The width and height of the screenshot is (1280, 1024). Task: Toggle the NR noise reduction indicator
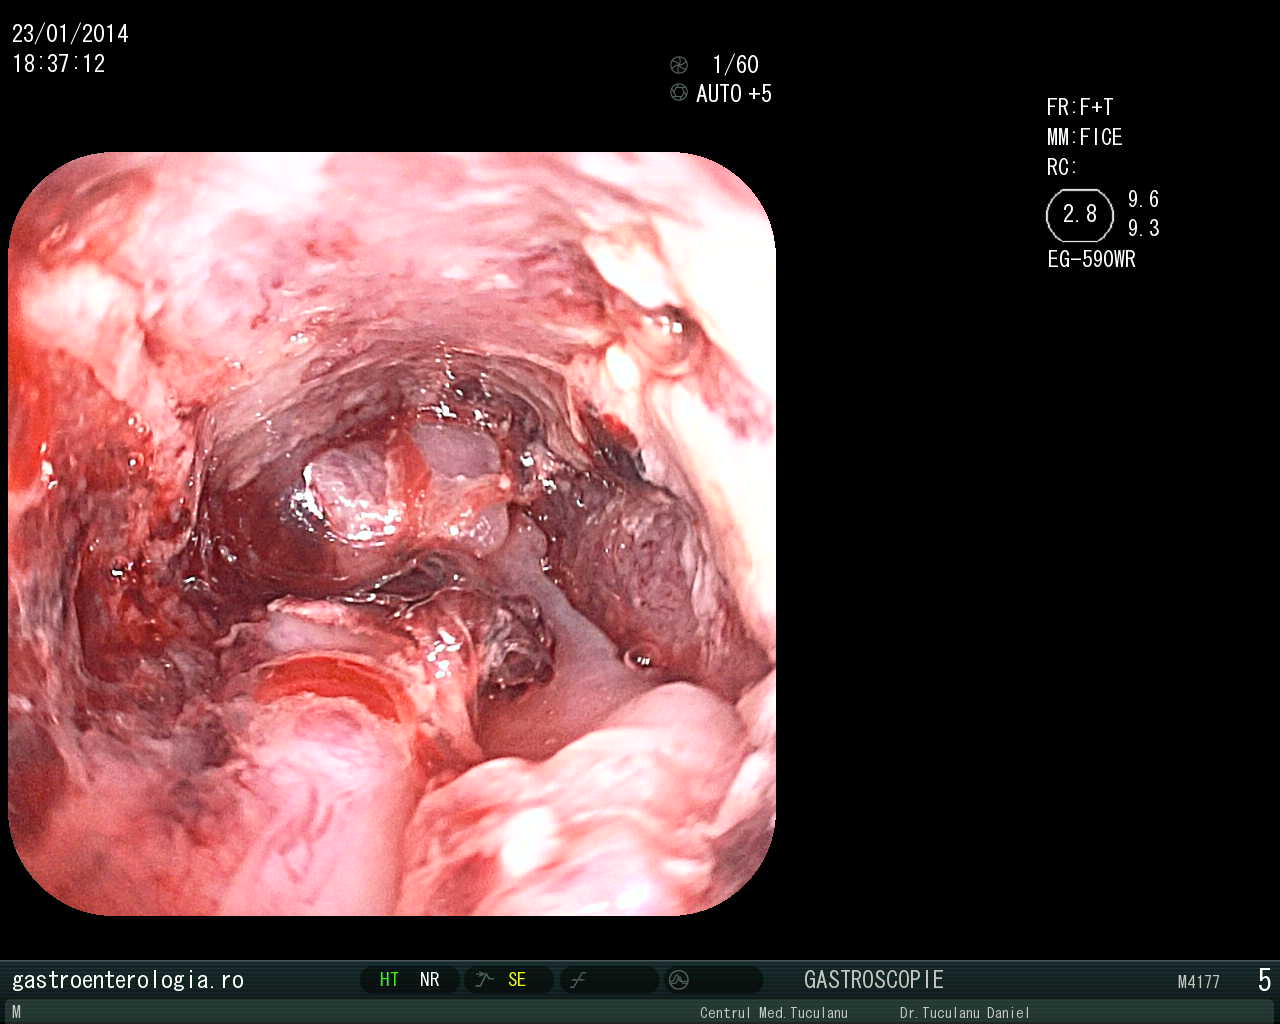(430, 980)
